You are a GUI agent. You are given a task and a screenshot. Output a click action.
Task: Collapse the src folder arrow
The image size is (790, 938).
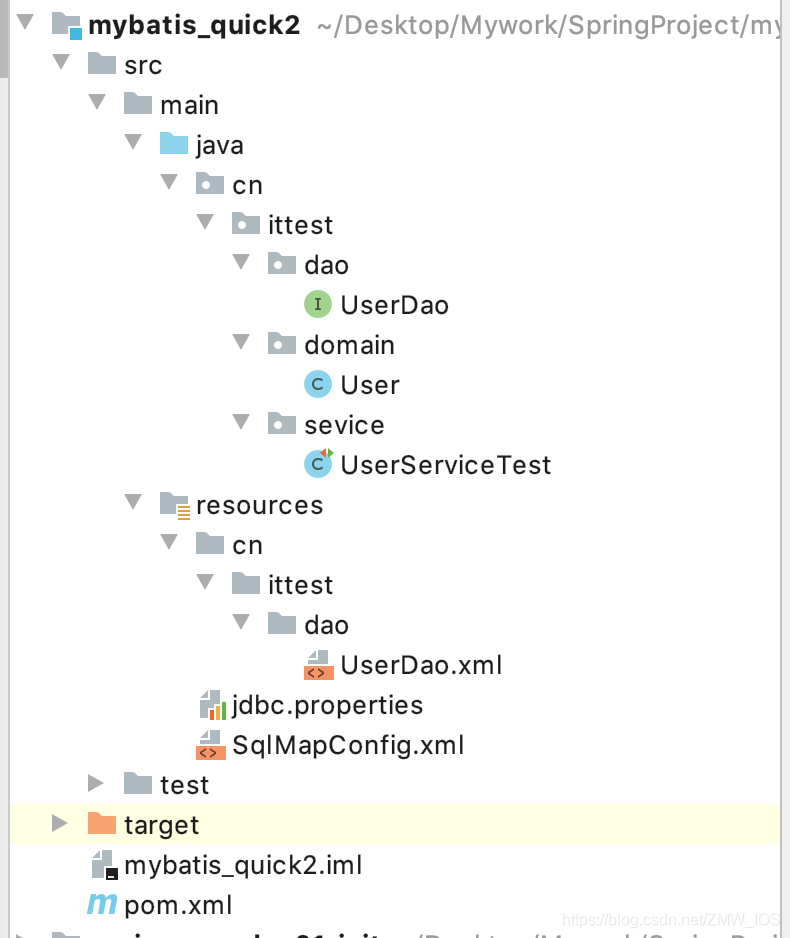[62, 62]
